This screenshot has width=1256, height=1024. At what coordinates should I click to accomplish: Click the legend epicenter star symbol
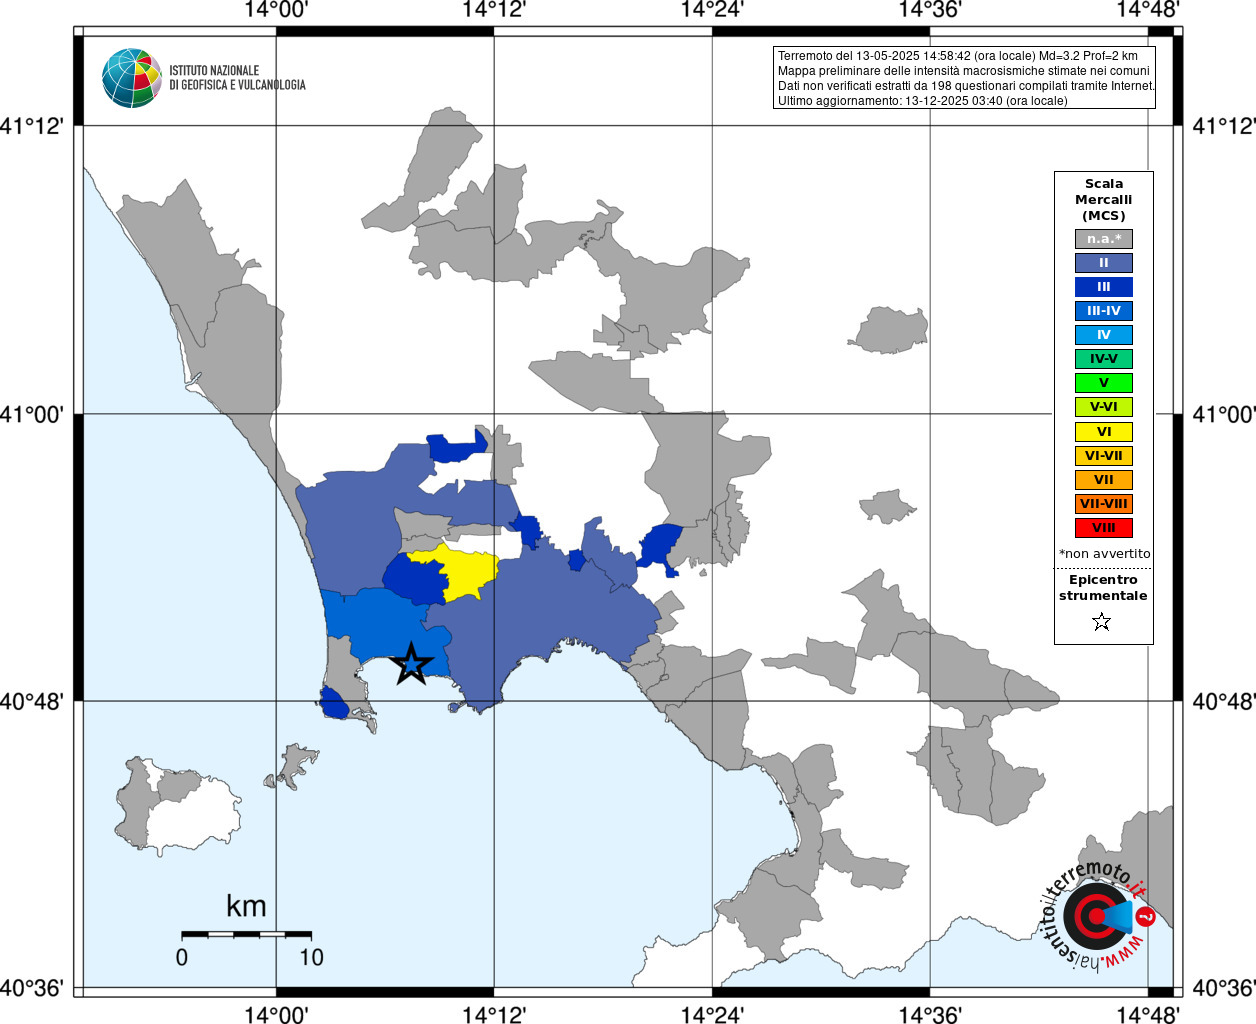pos(1102,622)
